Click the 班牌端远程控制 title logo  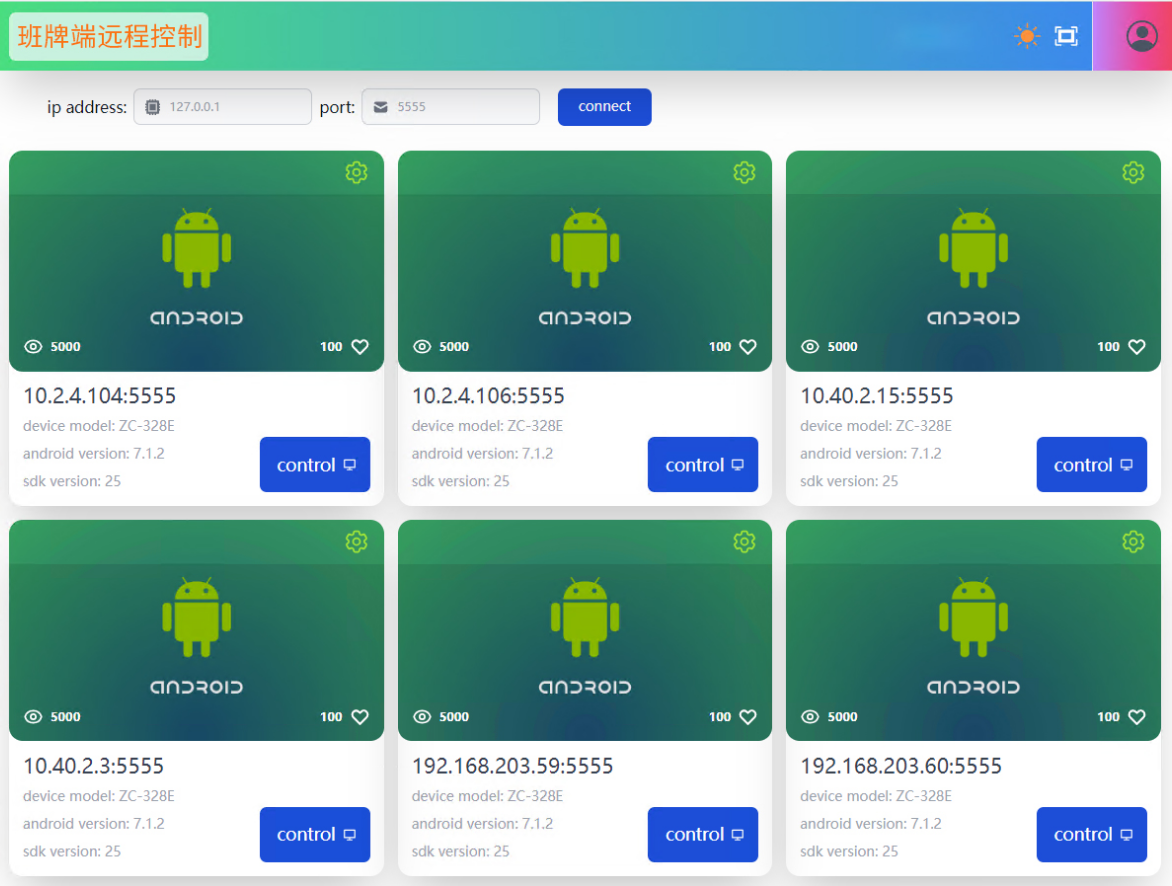pyautogui.click(x=110, y=37)
